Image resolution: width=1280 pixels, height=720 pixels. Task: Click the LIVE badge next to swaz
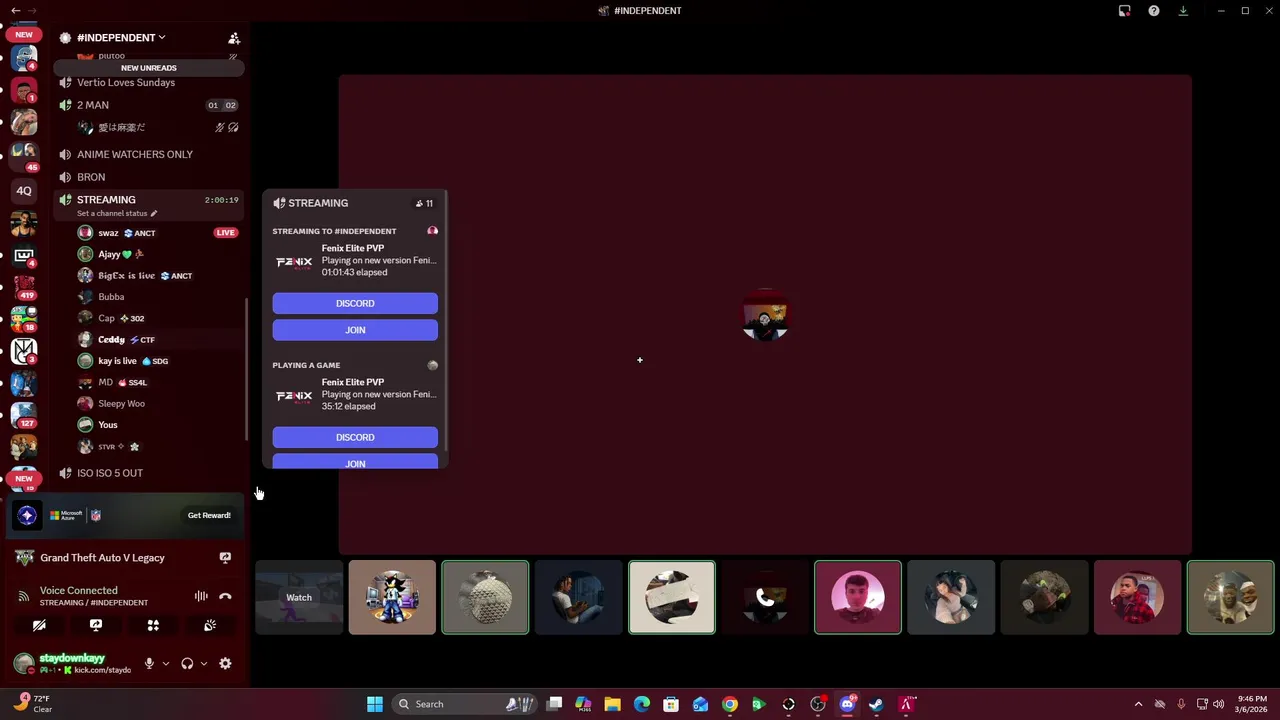(226, 233)
